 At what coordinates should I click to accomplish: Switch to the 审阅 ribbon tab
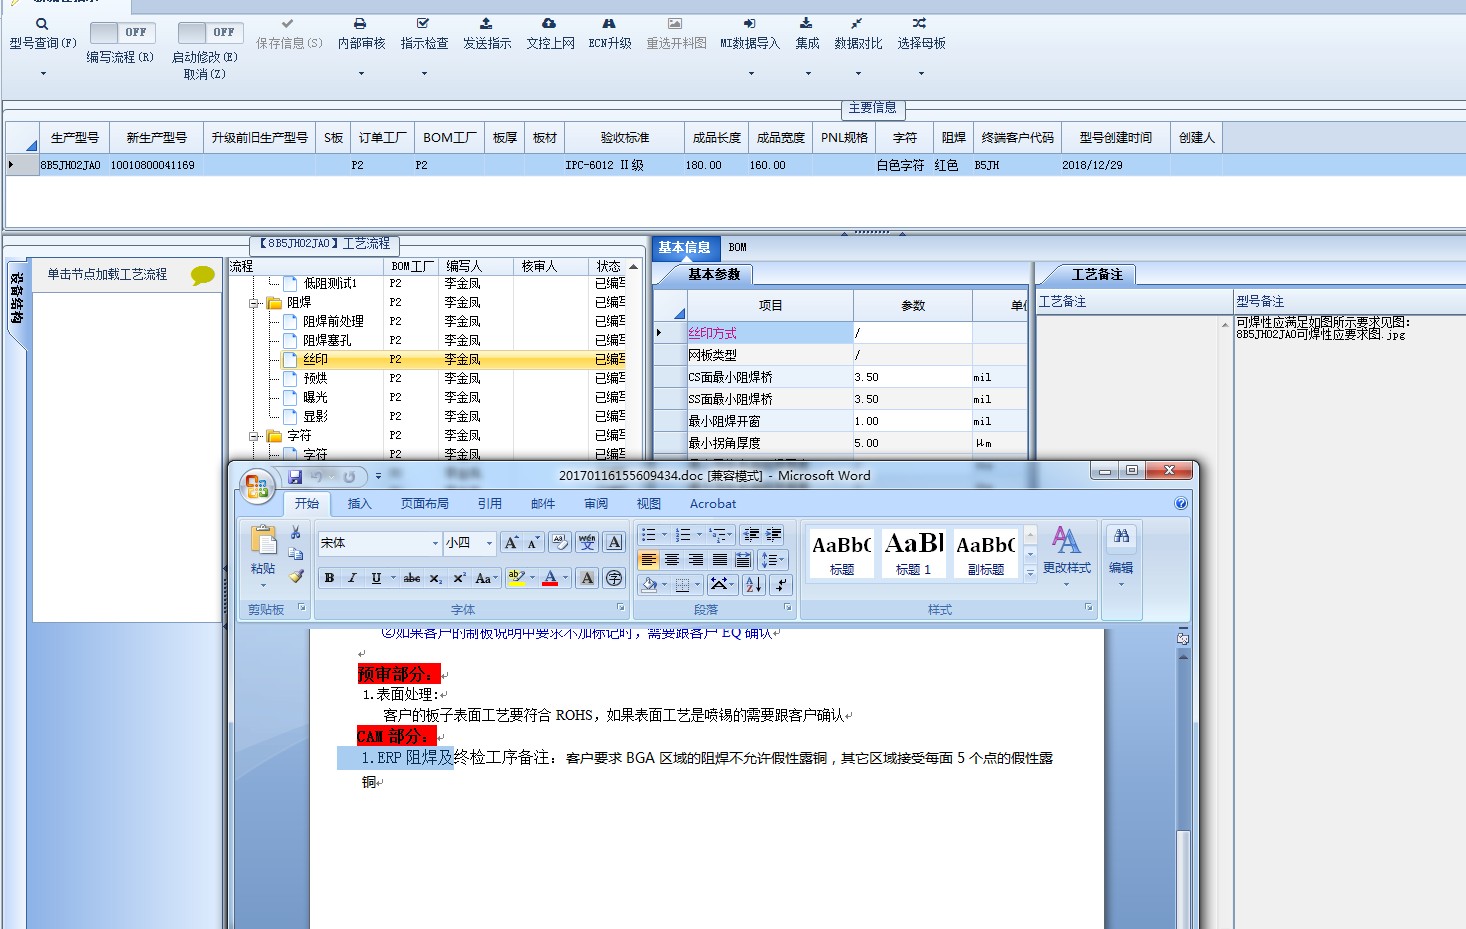pos(596,504)
